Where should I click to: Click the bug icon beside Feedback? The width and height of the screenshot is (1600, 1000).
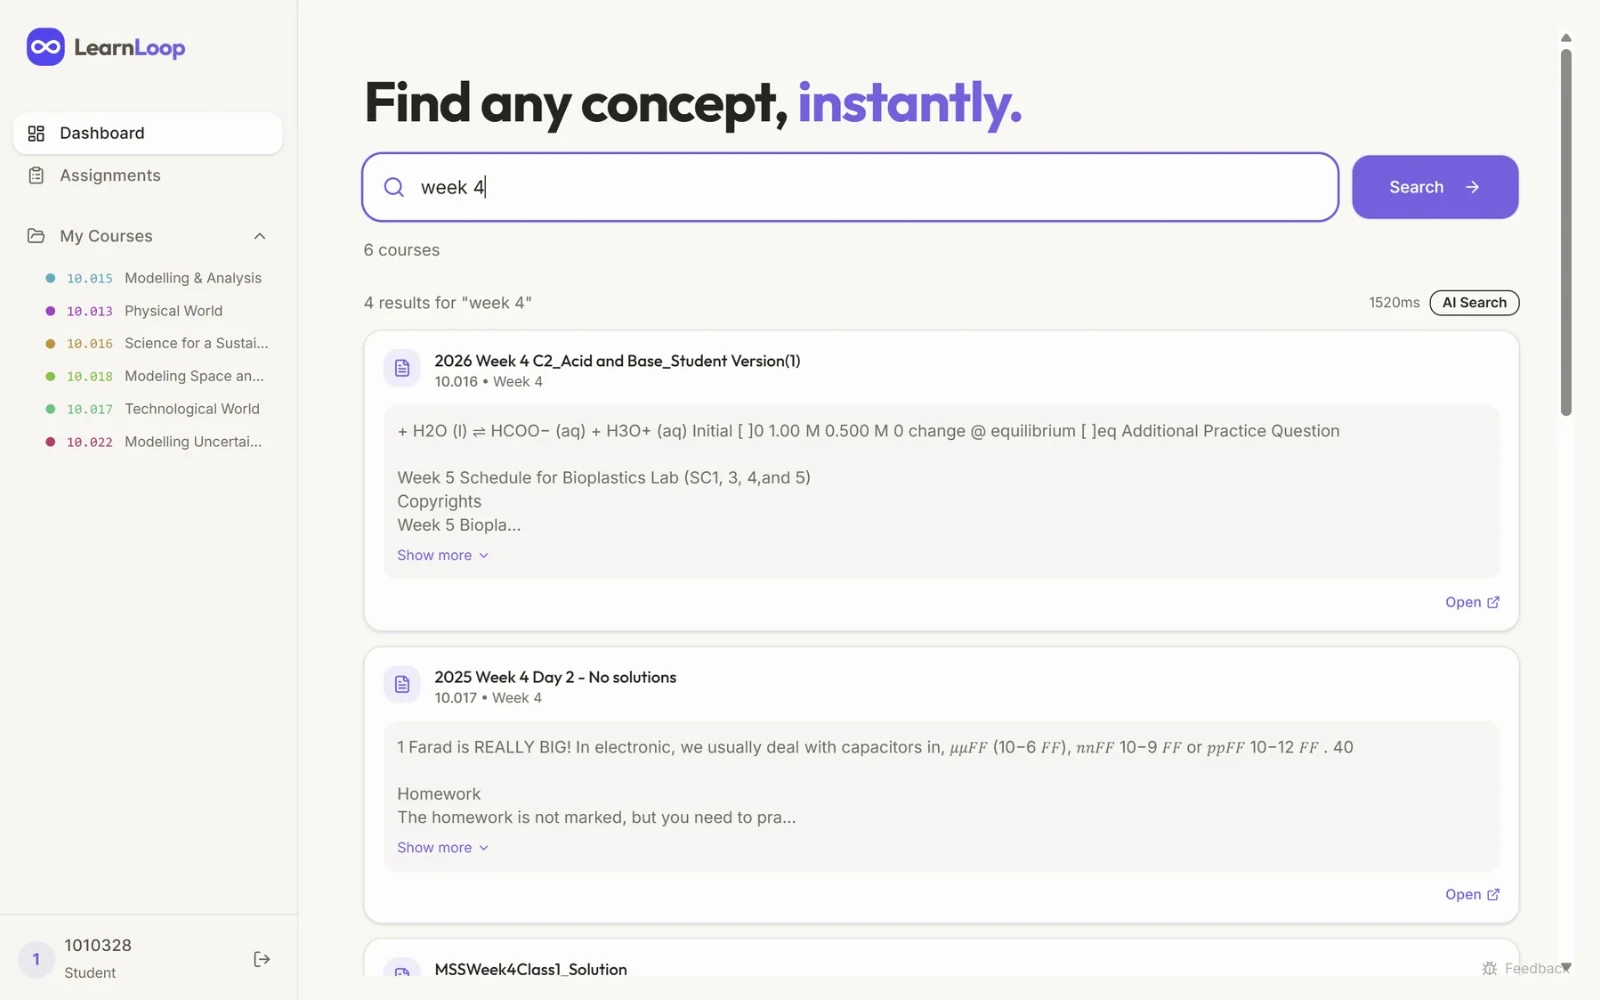coord(1489,968)
